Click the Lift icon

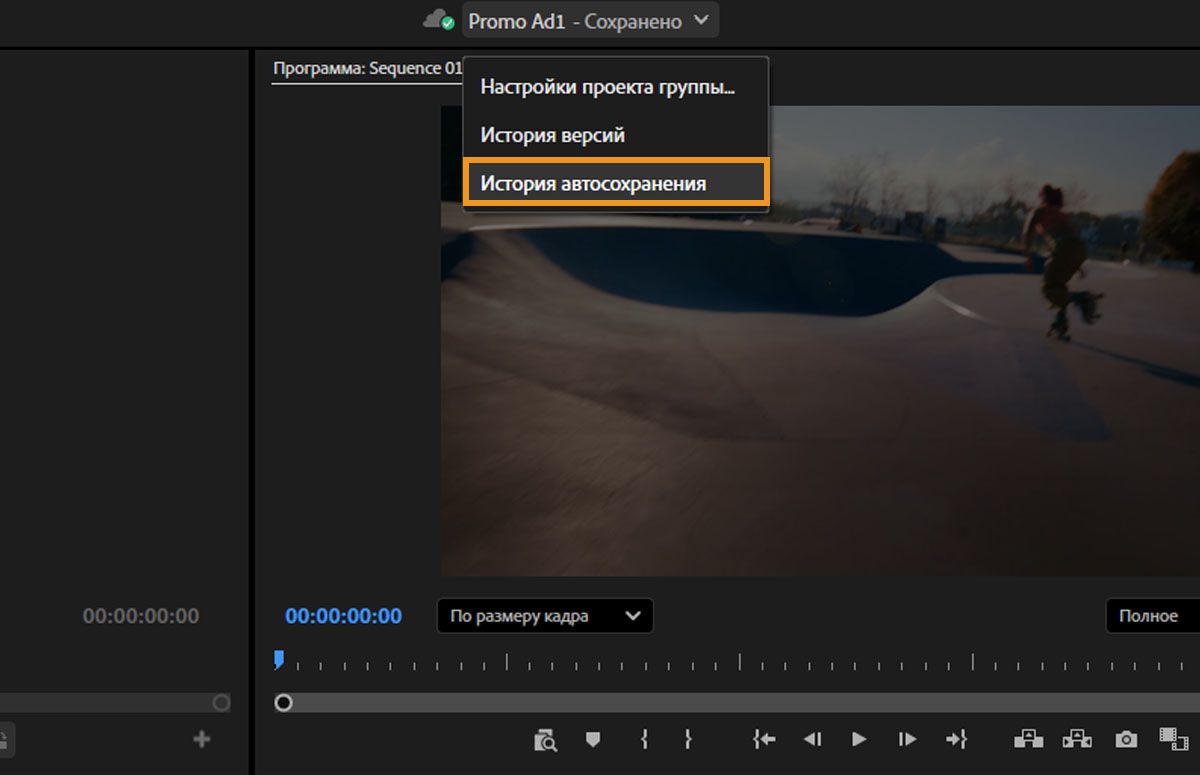(x=1029, y=740)
